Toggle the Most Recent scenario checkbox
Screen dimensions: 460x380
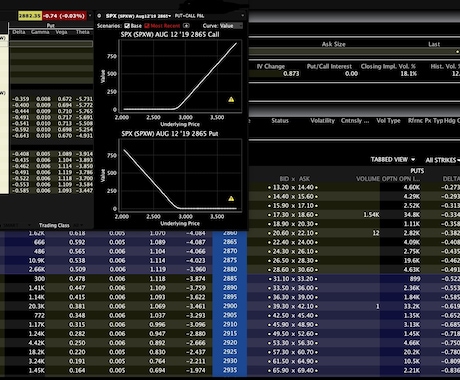(x=147, y=26)
